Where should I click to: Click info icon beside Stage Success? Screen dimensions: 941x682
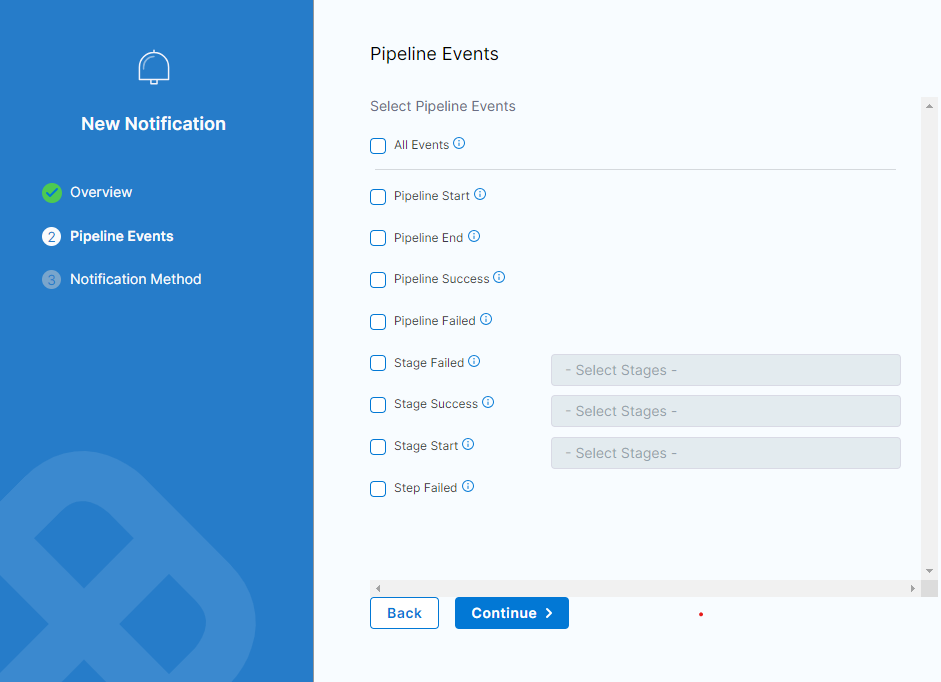click(488, 403)
